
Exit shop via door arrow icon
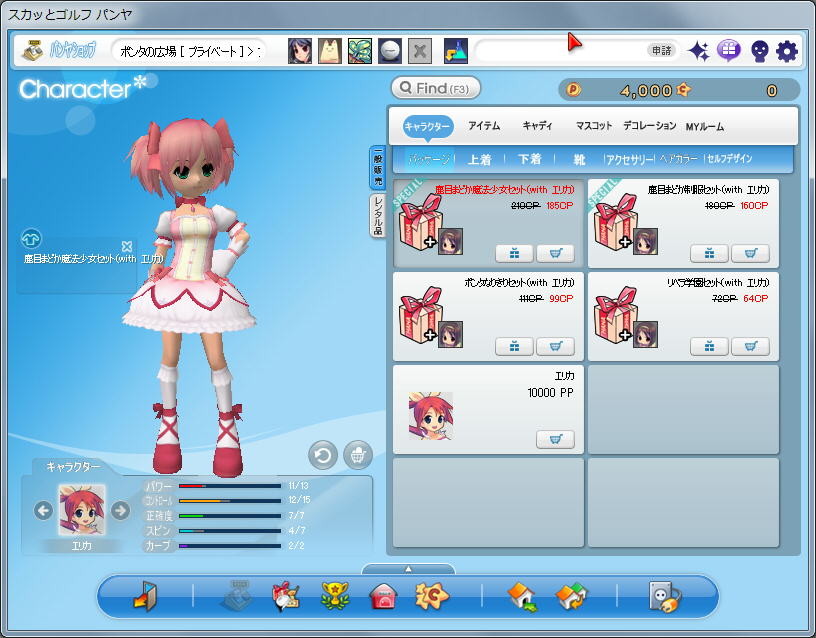click(145, 596)
